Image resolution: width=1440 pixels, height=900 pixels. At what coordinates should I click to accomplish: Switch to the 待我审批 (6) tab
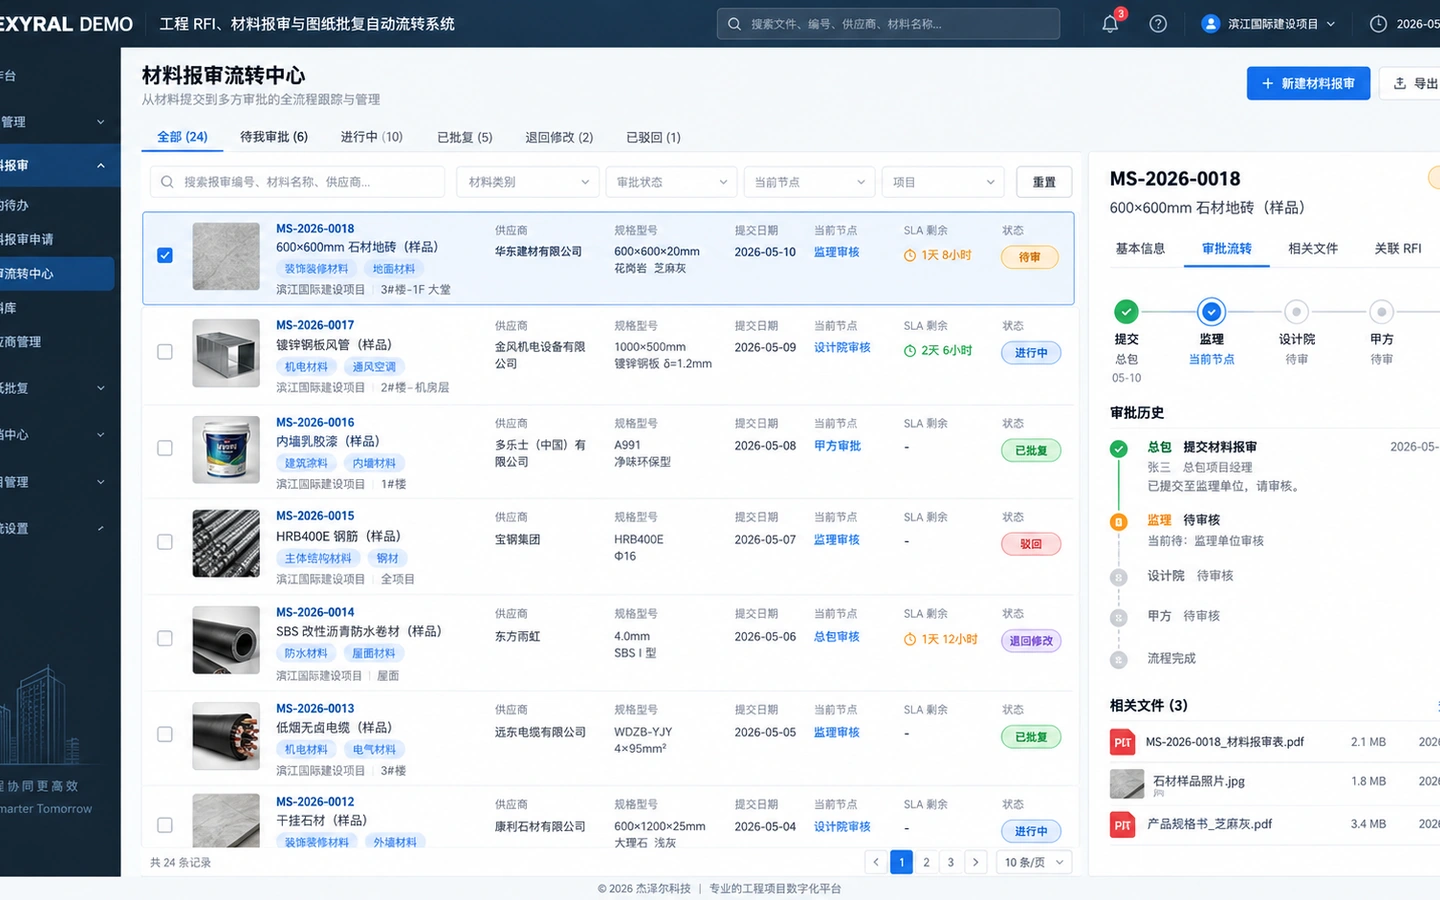pos(274,137)
